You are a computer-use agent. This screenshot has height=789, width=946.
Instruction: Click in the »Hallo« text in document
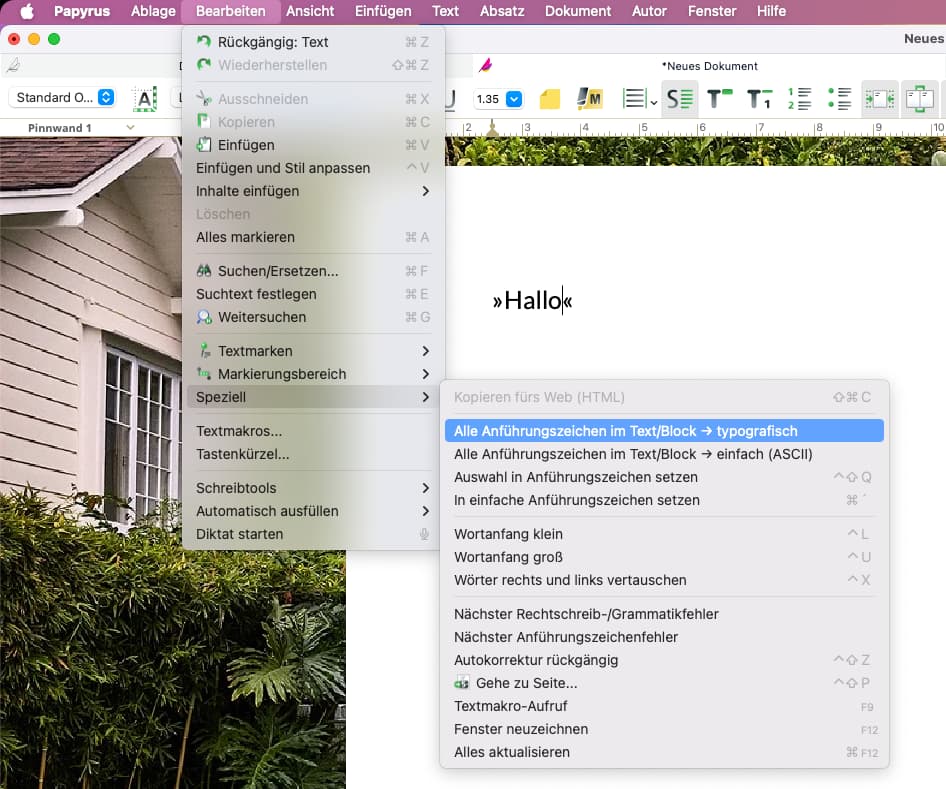[x=532, y=300]
